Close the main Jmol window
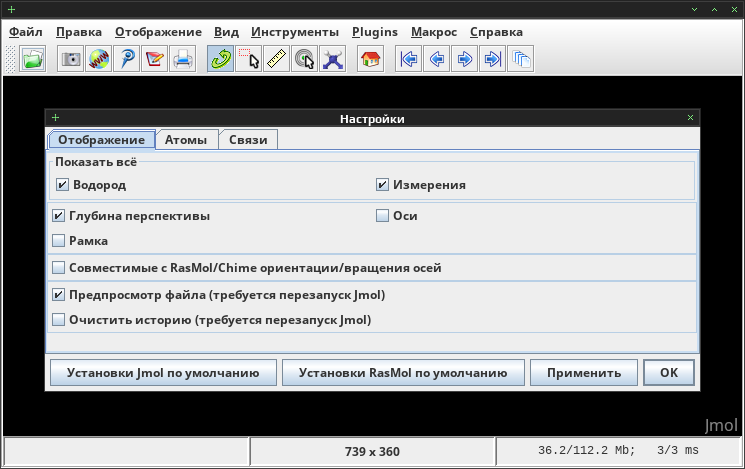The image size is (745, 469). tap(734, 9)
